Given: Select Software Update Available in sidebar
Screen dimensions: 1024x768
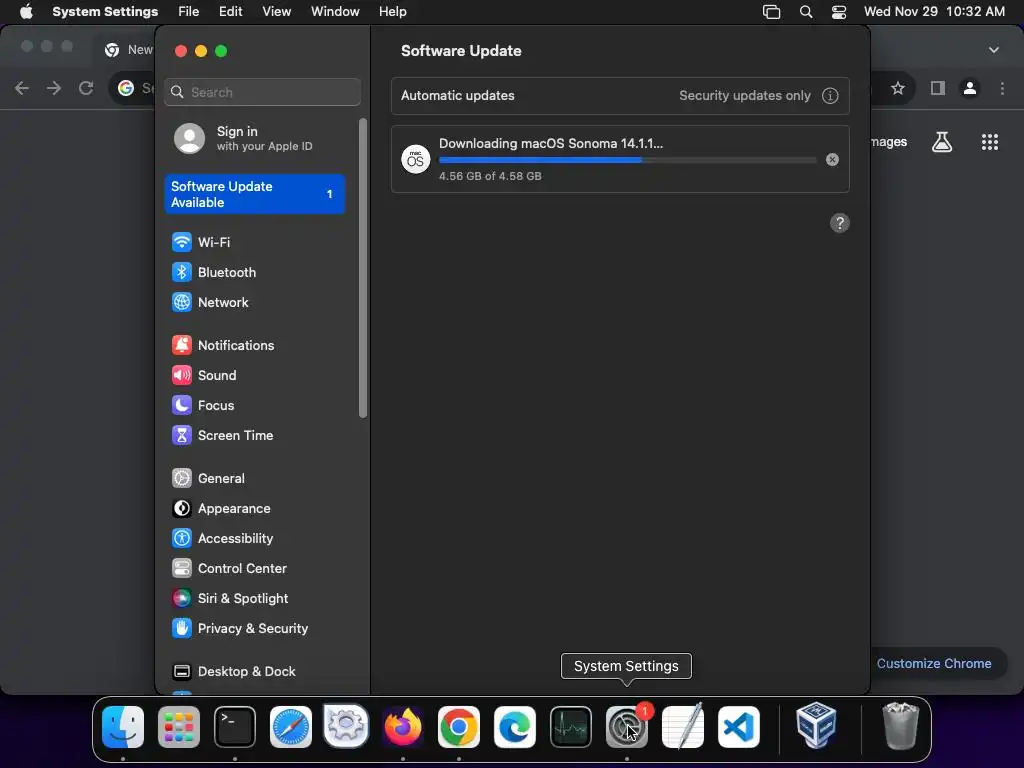Looking at the screenshot, I should tap(255, 195).
